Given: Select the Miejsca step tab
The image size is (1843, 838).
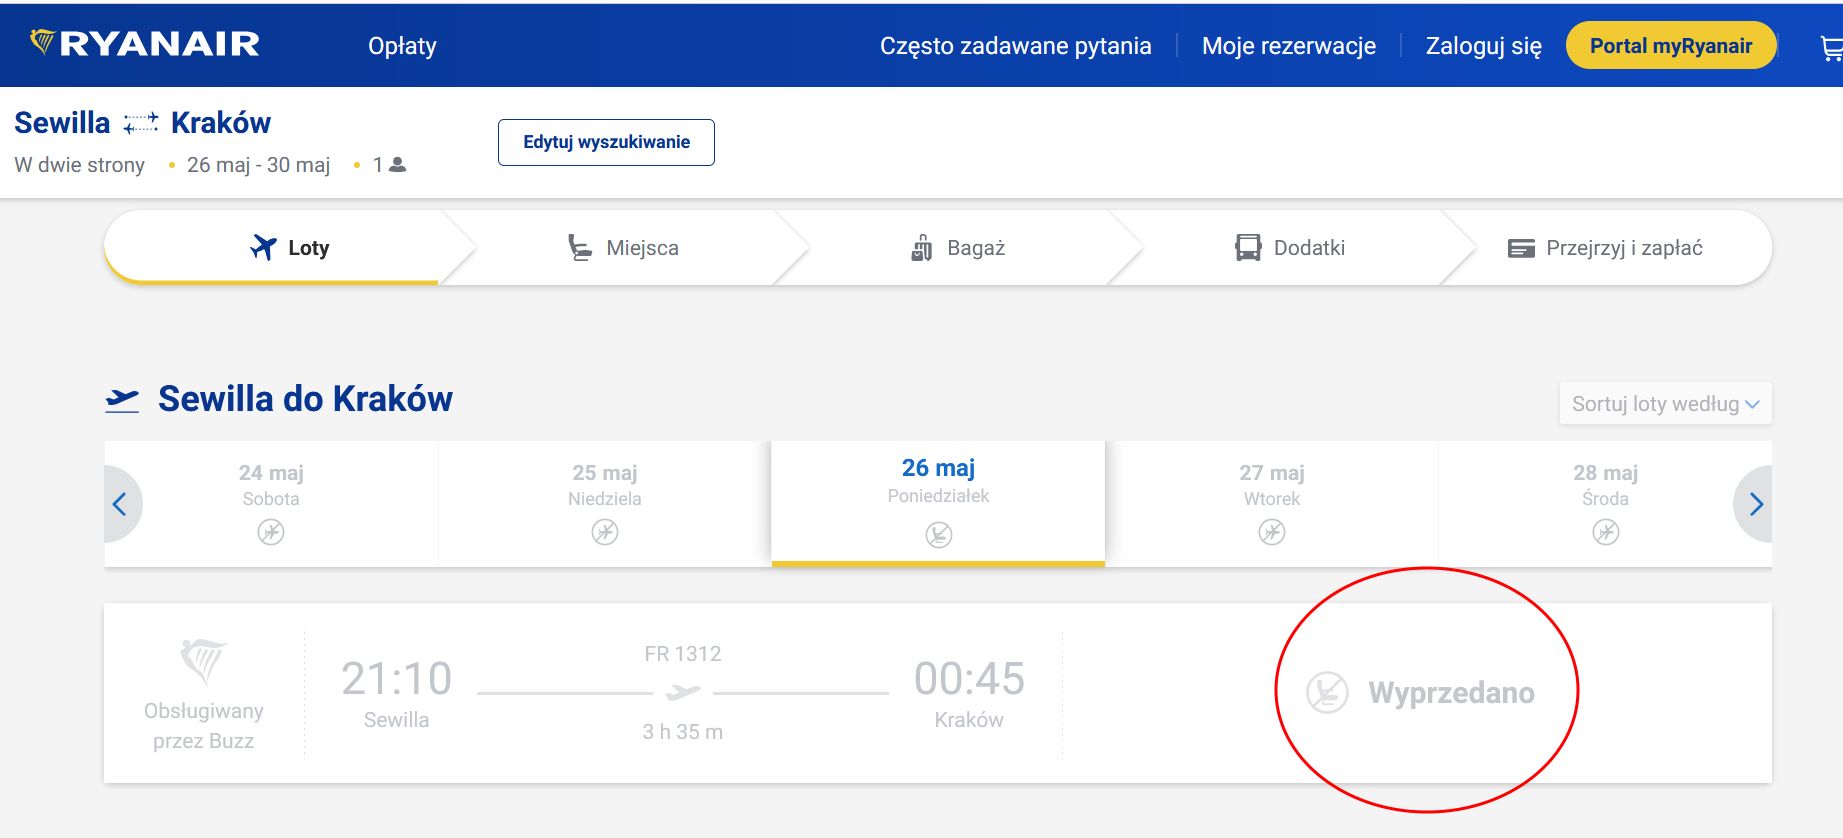Looking at the screenshot, I should pyautogui.click(x=623, y=247).
